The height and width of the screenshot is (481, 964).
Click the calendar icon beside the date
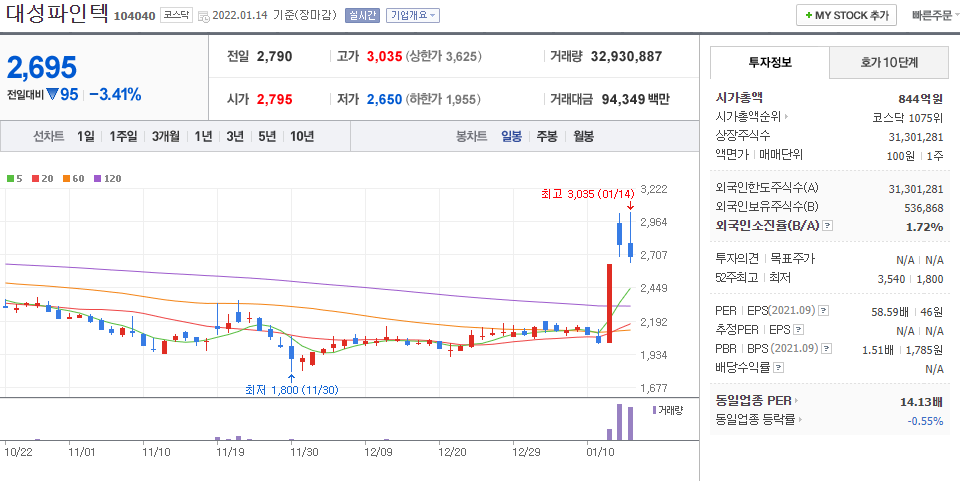pos(205,16)
